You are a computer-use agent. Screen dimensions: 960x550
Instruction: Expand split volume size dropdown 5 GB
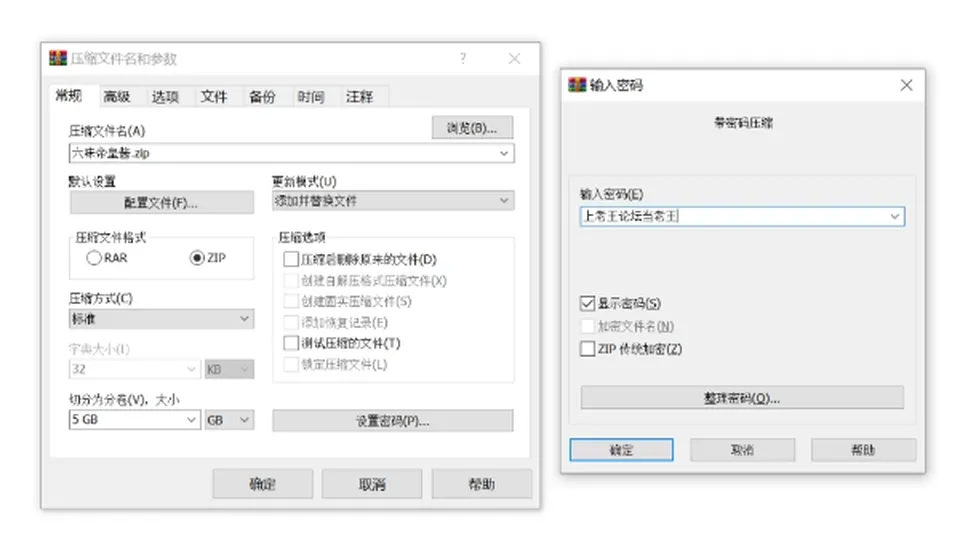191,420
